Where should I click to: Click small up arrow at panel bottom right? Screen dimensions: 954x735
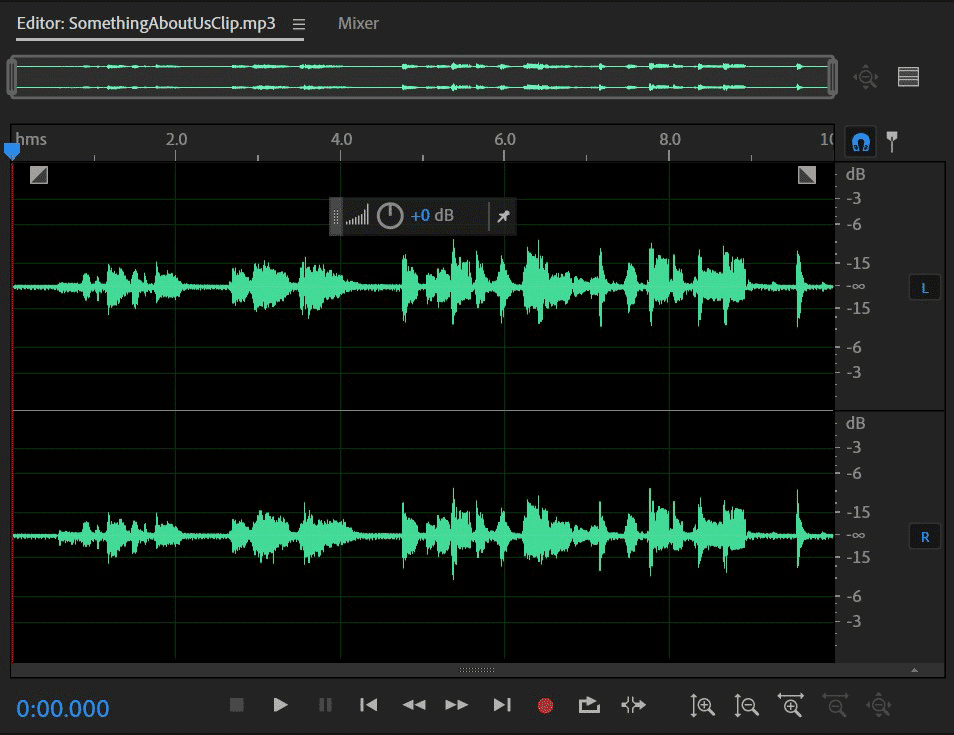[x=914, y=670]
